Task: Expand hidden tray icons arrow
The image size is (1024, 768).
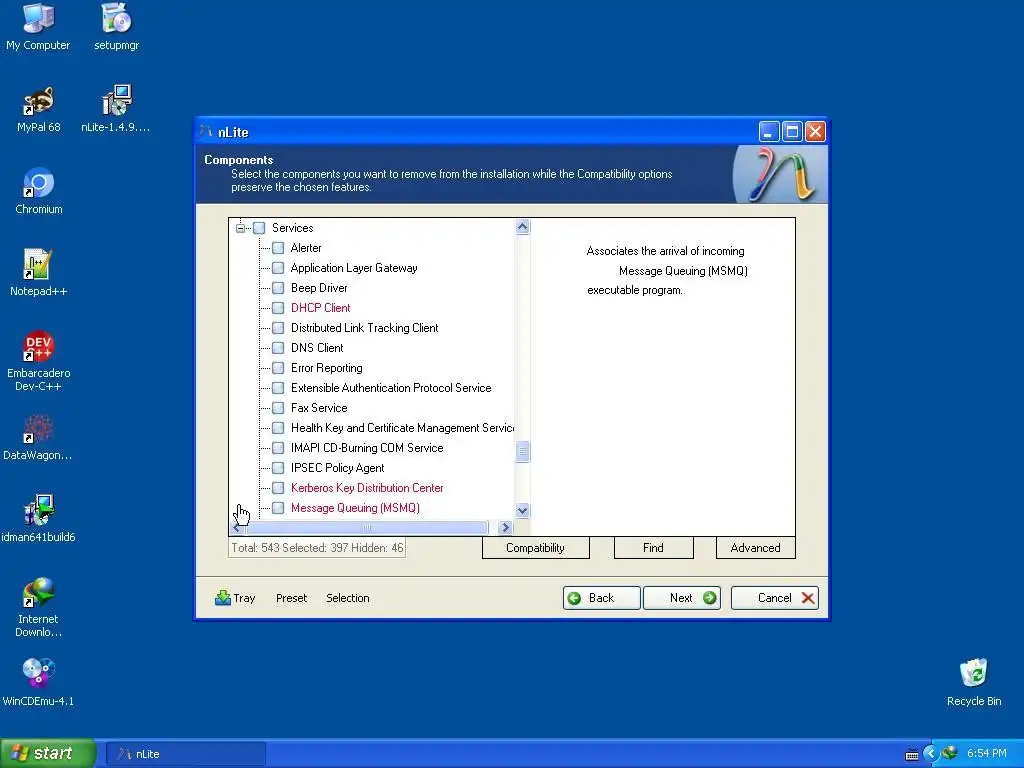Action: (931, 754)
